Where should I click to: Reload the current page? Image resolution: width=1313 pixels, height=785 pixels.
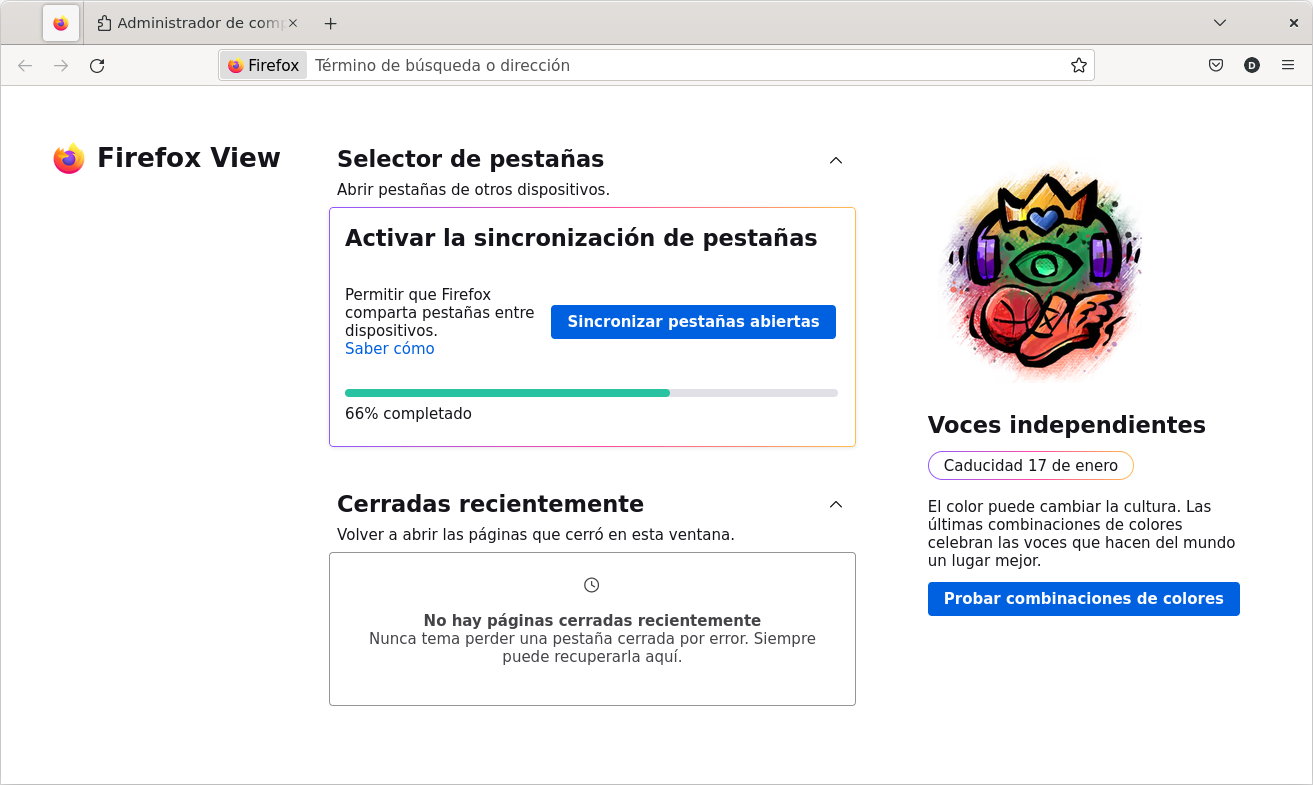click(97, 66)
